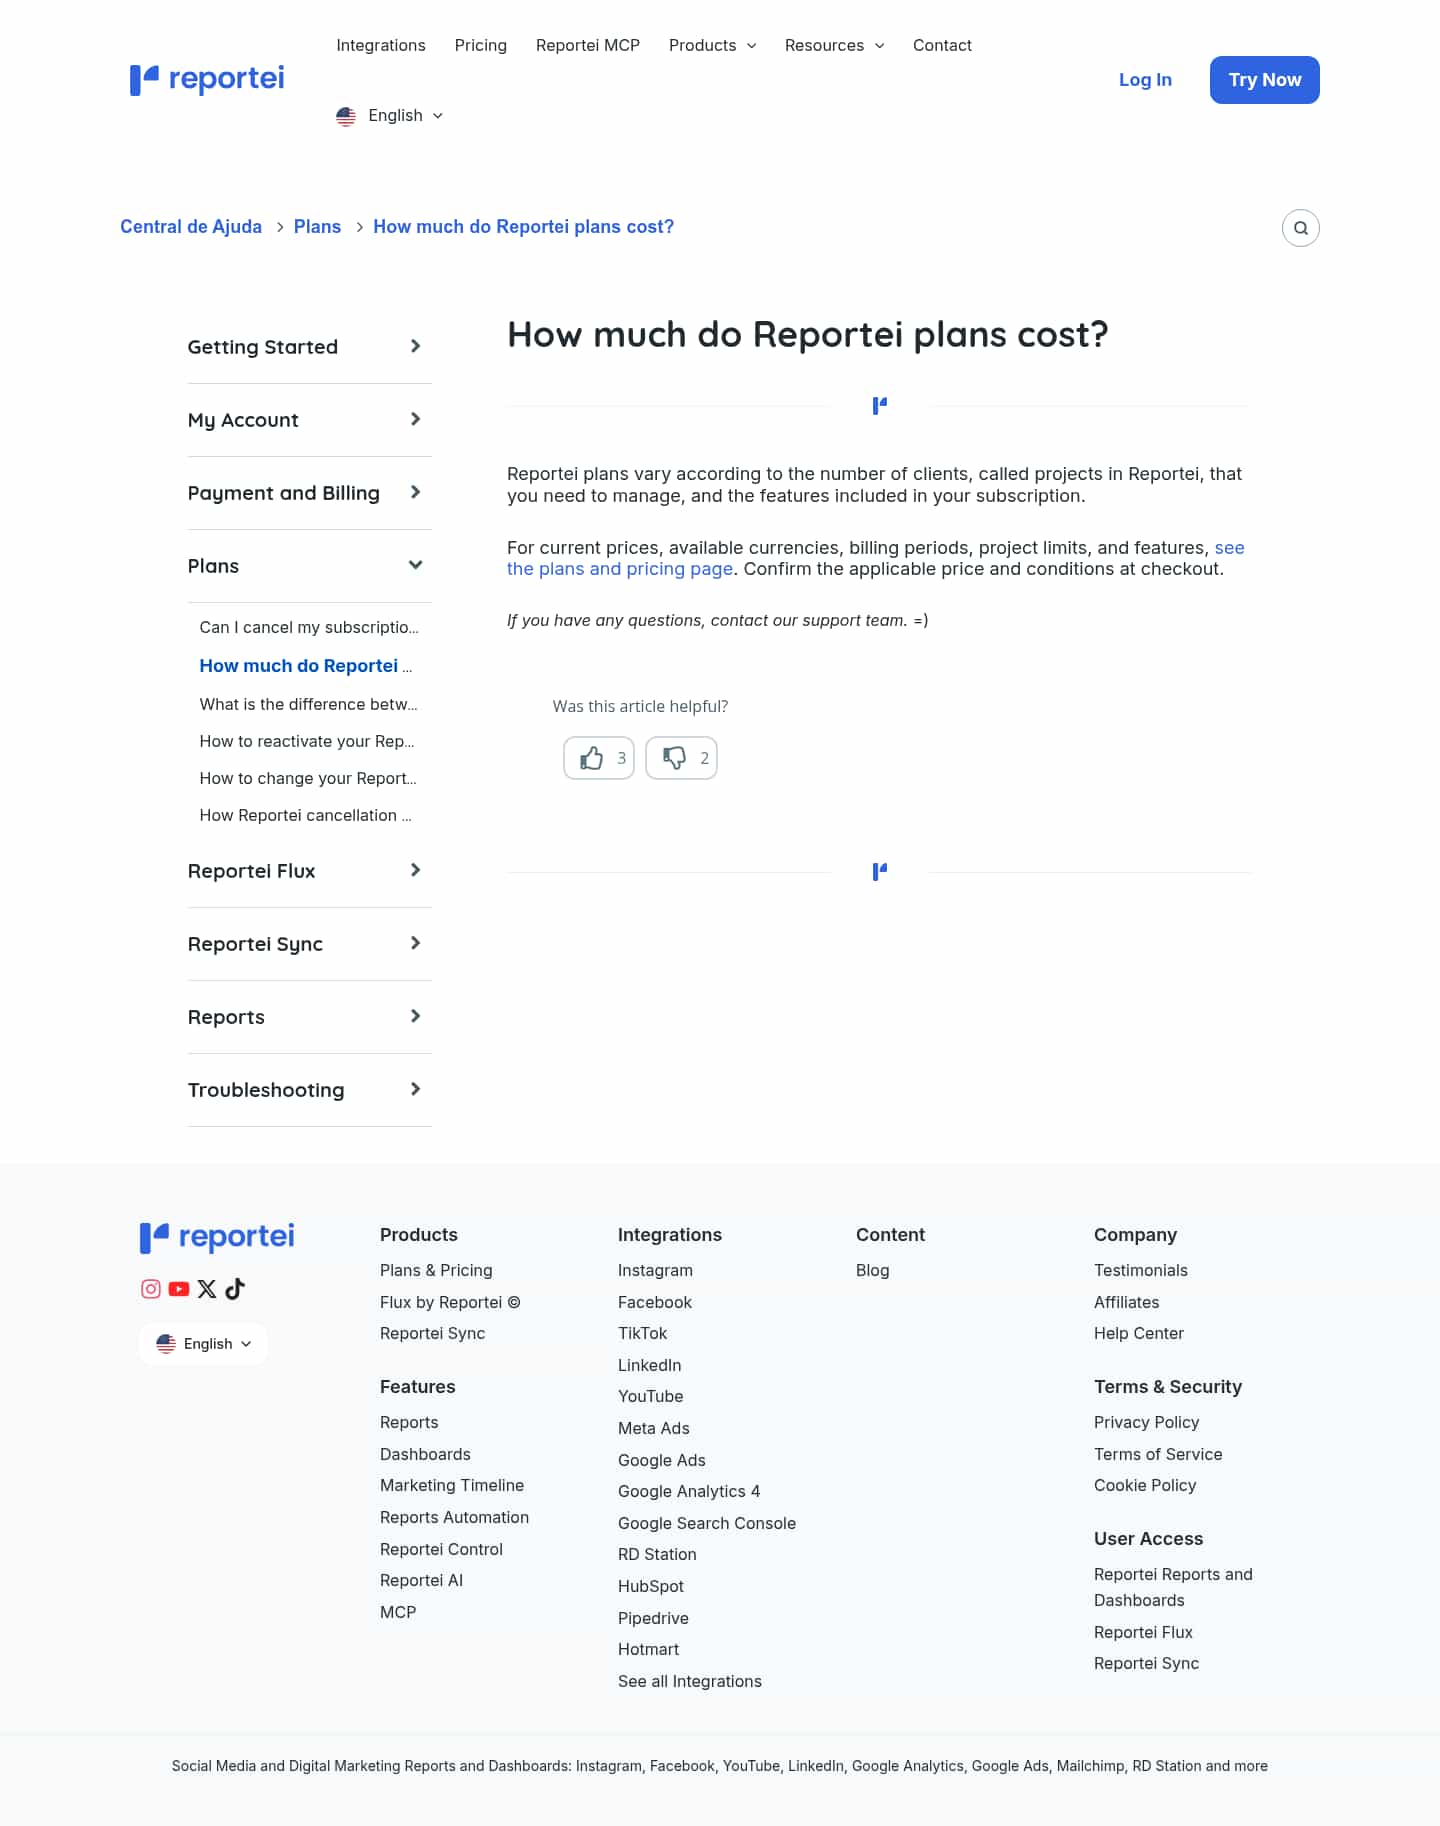The height and width of the screenshot is (1826, 1440).
Task: Select Pricing in the top navigation
Action: coord(480,45)
